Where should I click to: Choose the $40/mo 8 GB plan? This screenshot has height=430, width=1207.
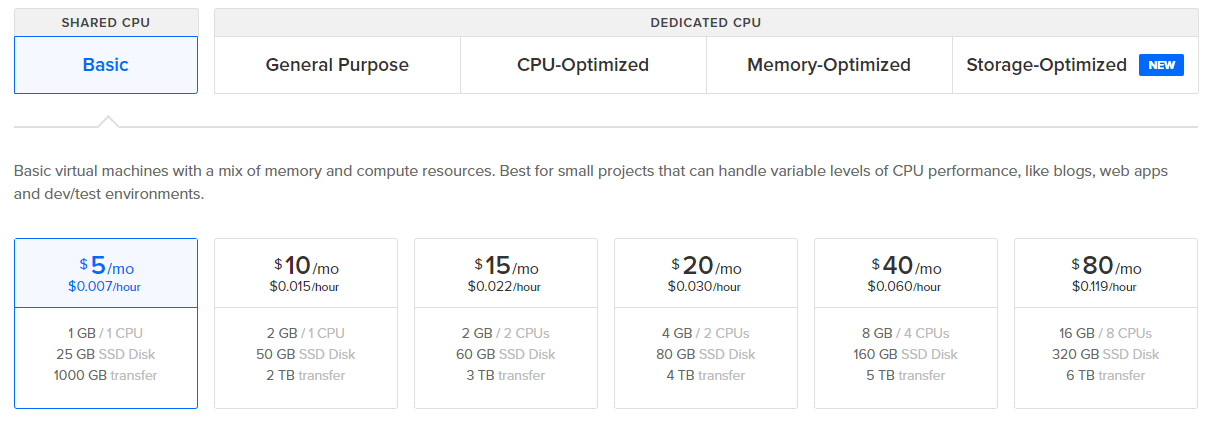coord(906,323)
